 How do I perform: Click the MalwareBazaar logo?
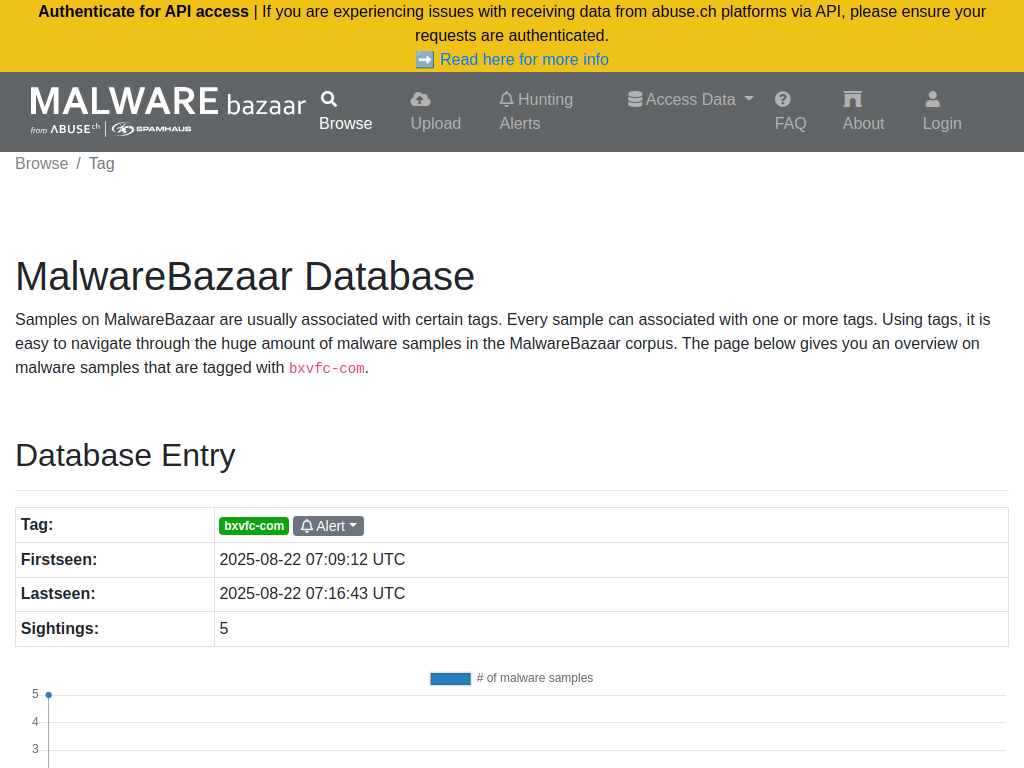tap(168, 111)
